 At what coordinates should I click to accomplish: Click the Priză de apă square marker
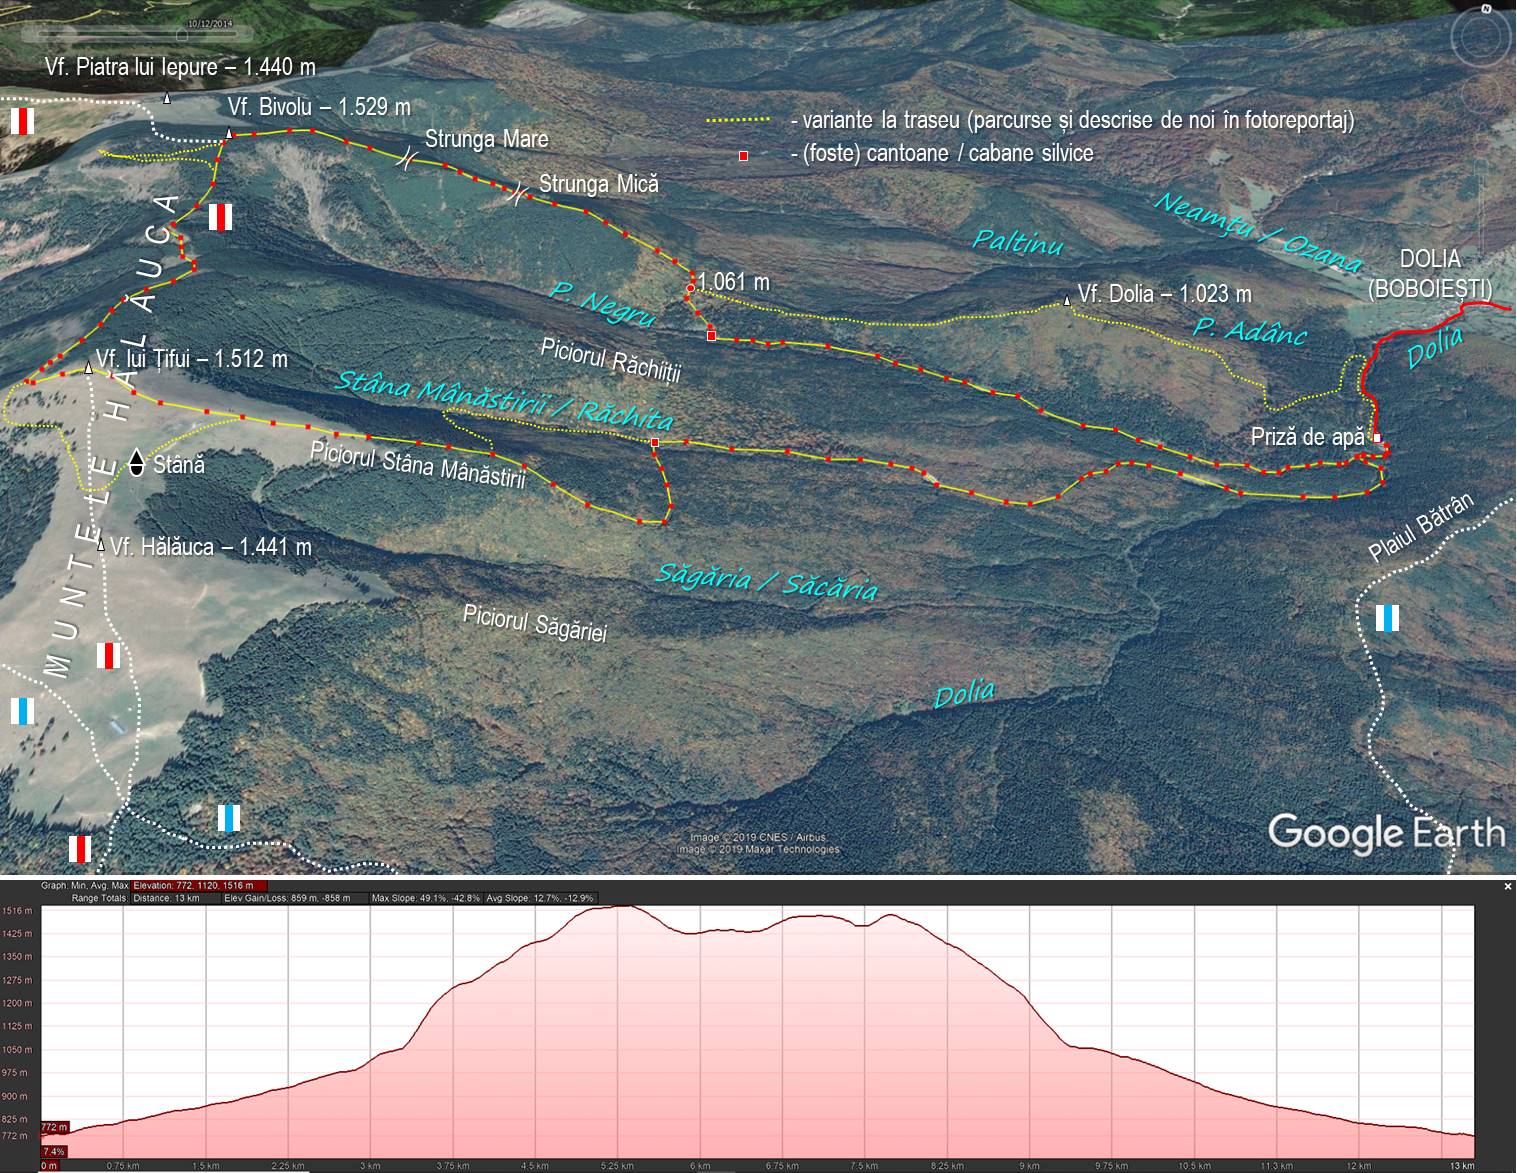point(1377,438)
